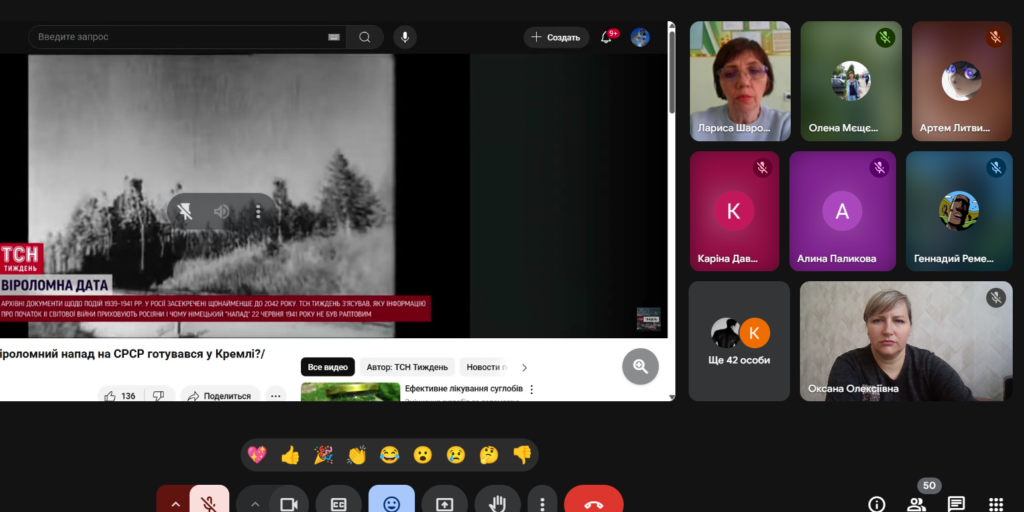Select Артем Литви... participant tile
Image resolution: width=1024 pixels, height=512 pixels.
[962, 81]
